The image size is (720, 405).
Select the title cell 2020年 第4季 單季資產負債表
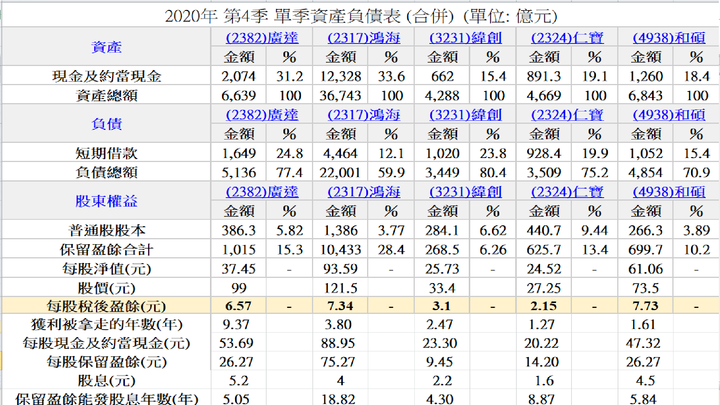(360, 17)
